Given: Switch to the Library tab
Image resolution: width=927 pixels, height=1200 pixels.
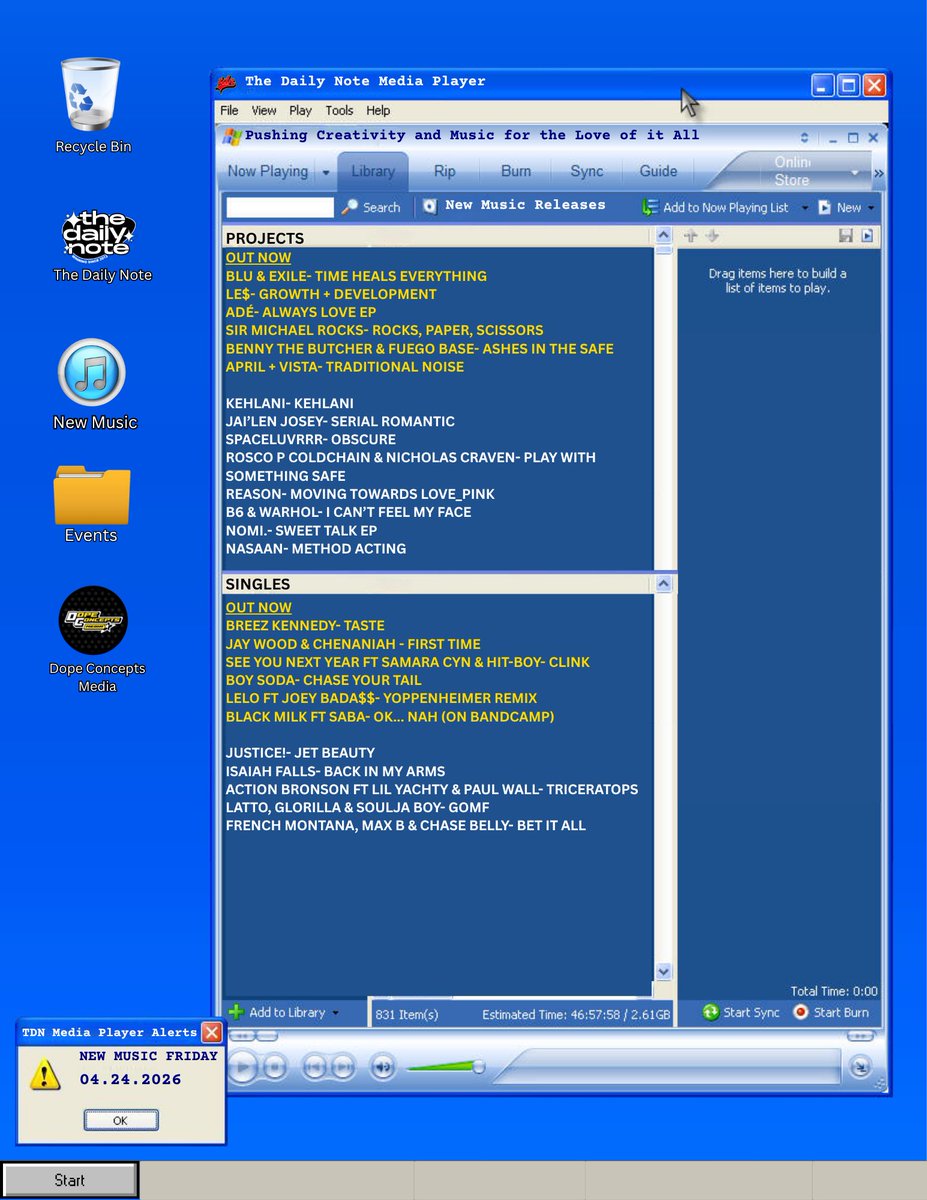Looking at the screenshot, I should tap(373, 171).
